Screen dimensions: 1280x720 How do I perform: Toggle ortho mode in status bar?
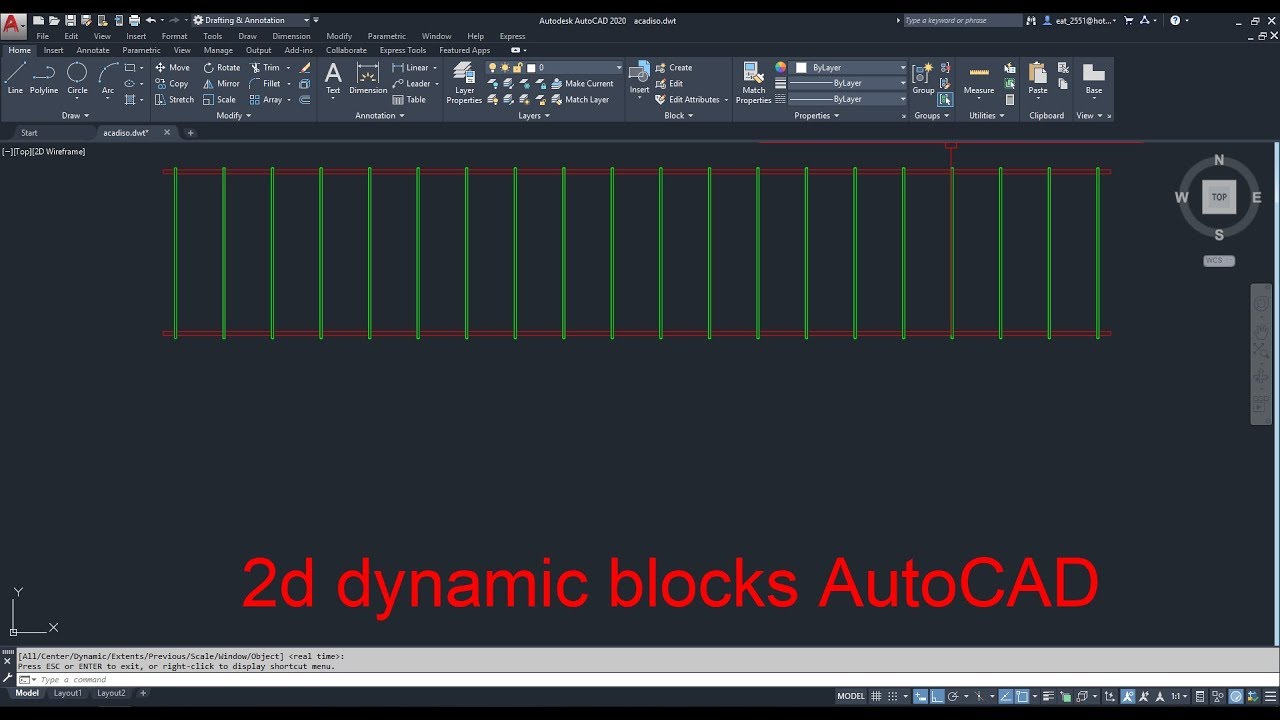point(937,696)
